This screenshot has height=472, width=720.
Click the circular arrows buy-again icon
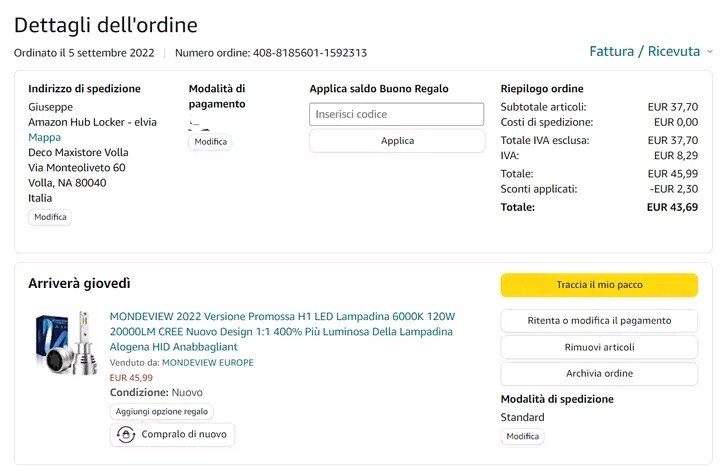tap(127, 434)
